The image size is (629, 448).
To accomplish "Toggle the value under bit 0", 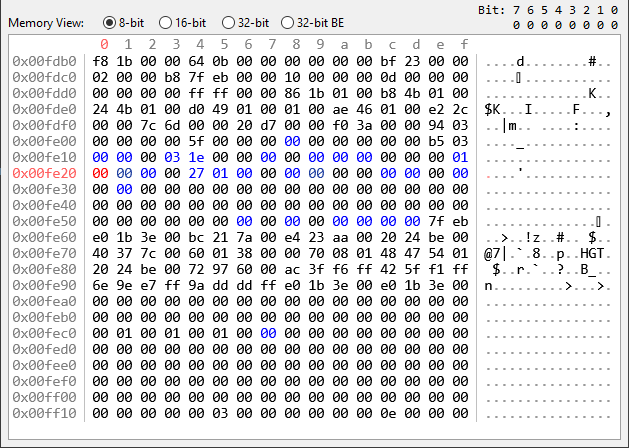I will 614,25.
